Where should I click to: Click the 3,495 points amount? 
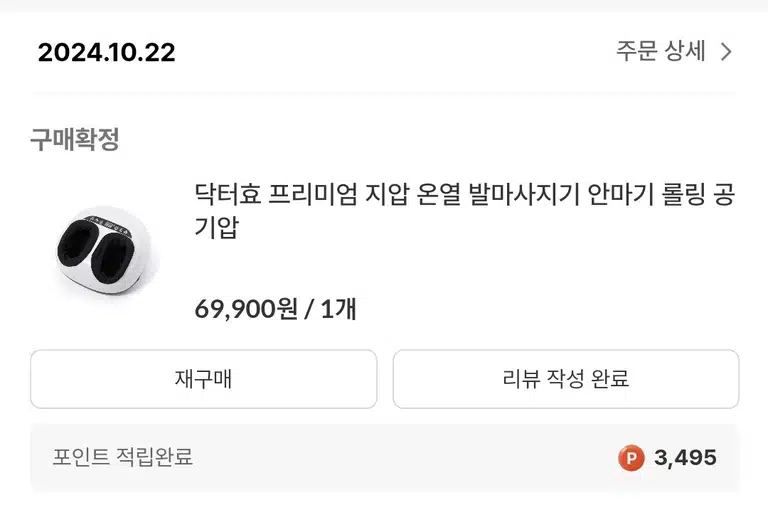click(x=685, y=458)
